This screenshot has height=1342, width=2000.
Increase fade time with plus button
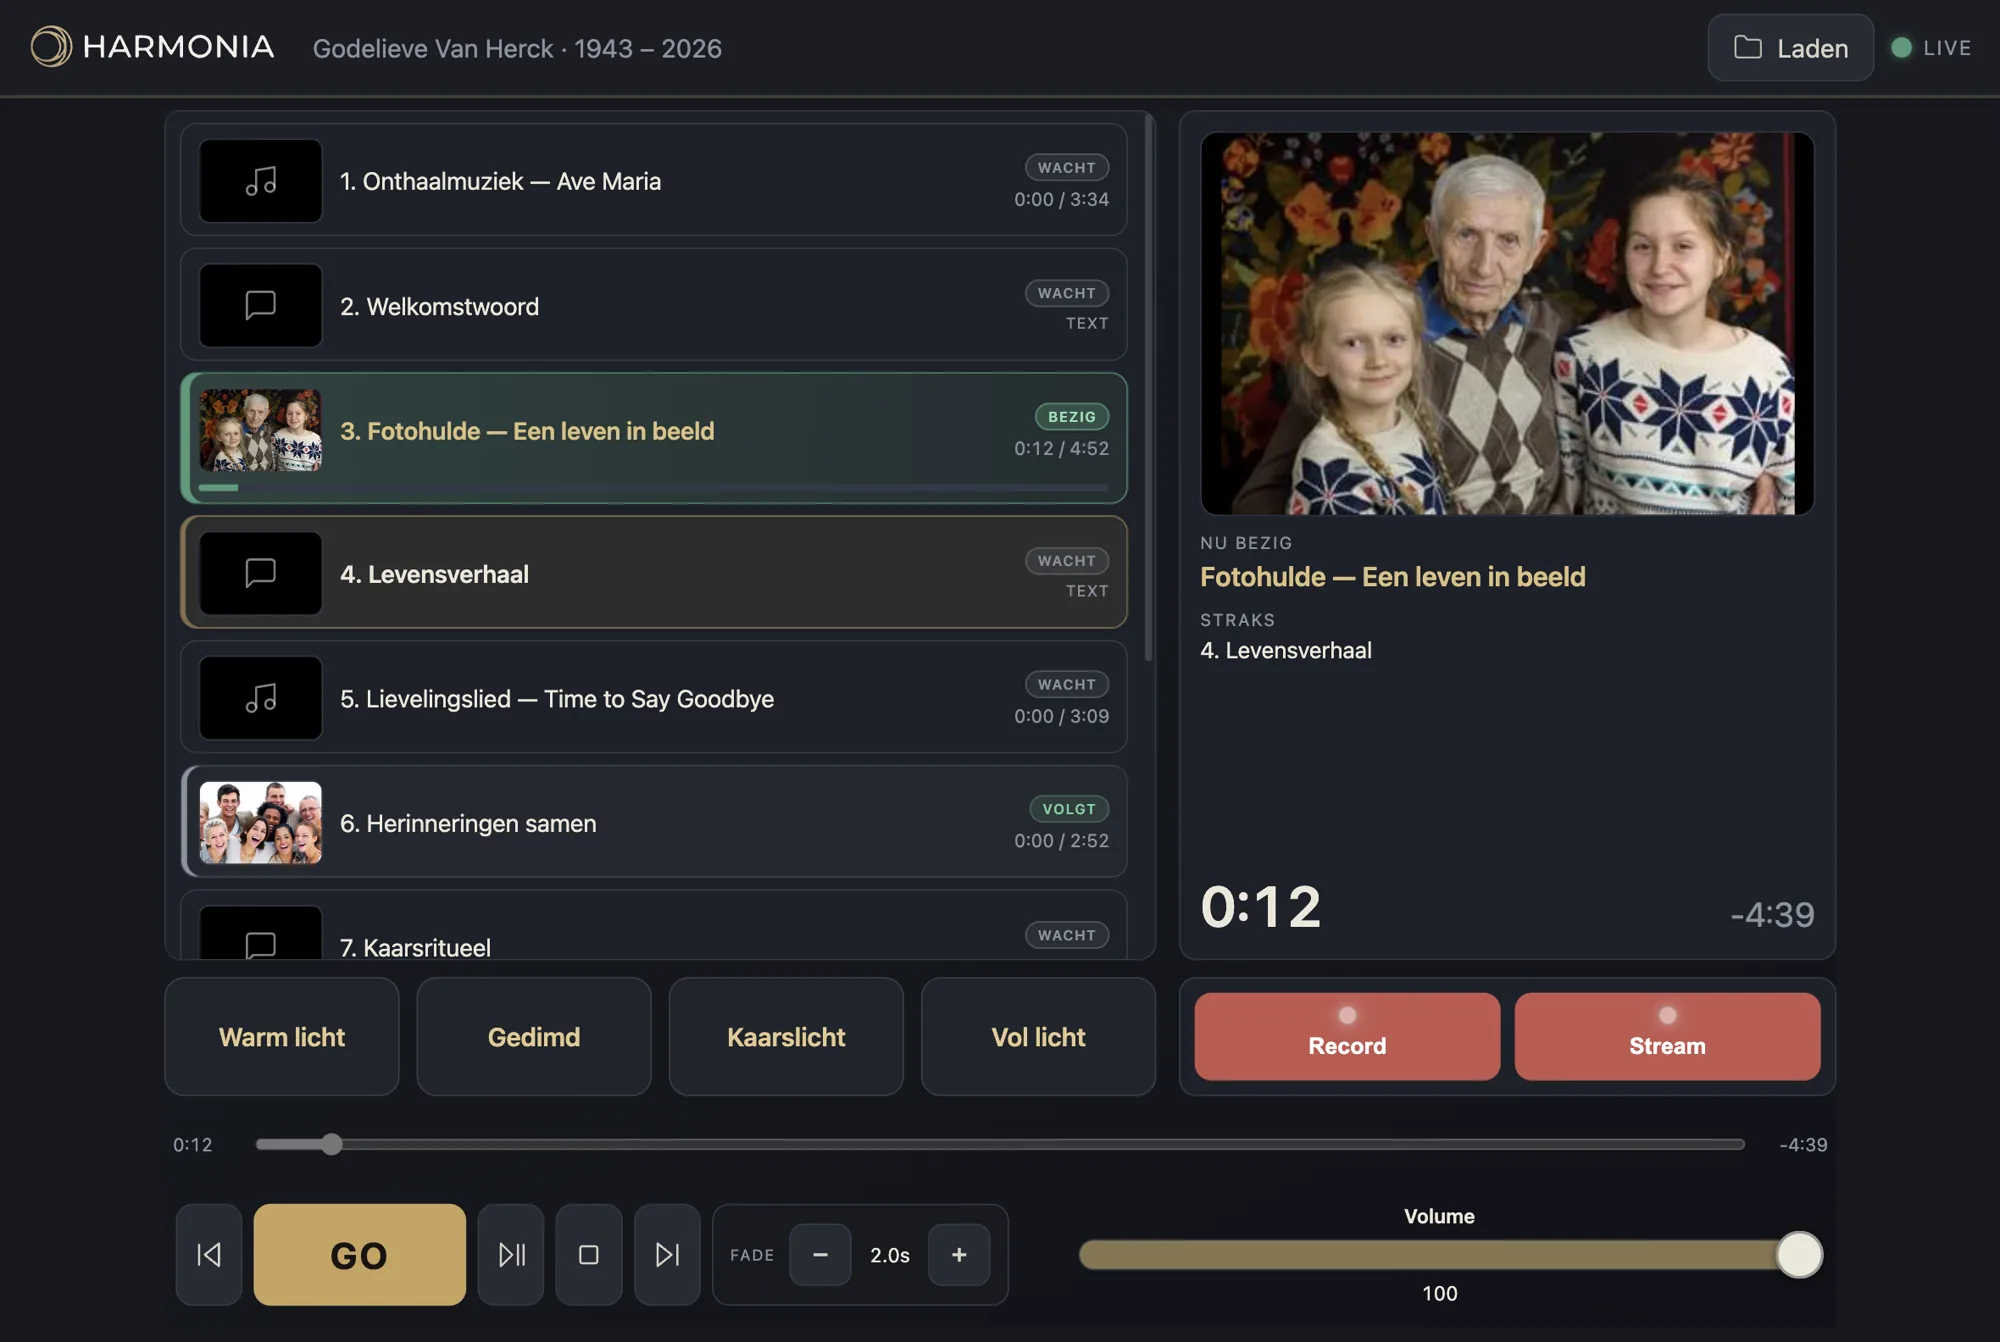click(x=959, y=1255)
